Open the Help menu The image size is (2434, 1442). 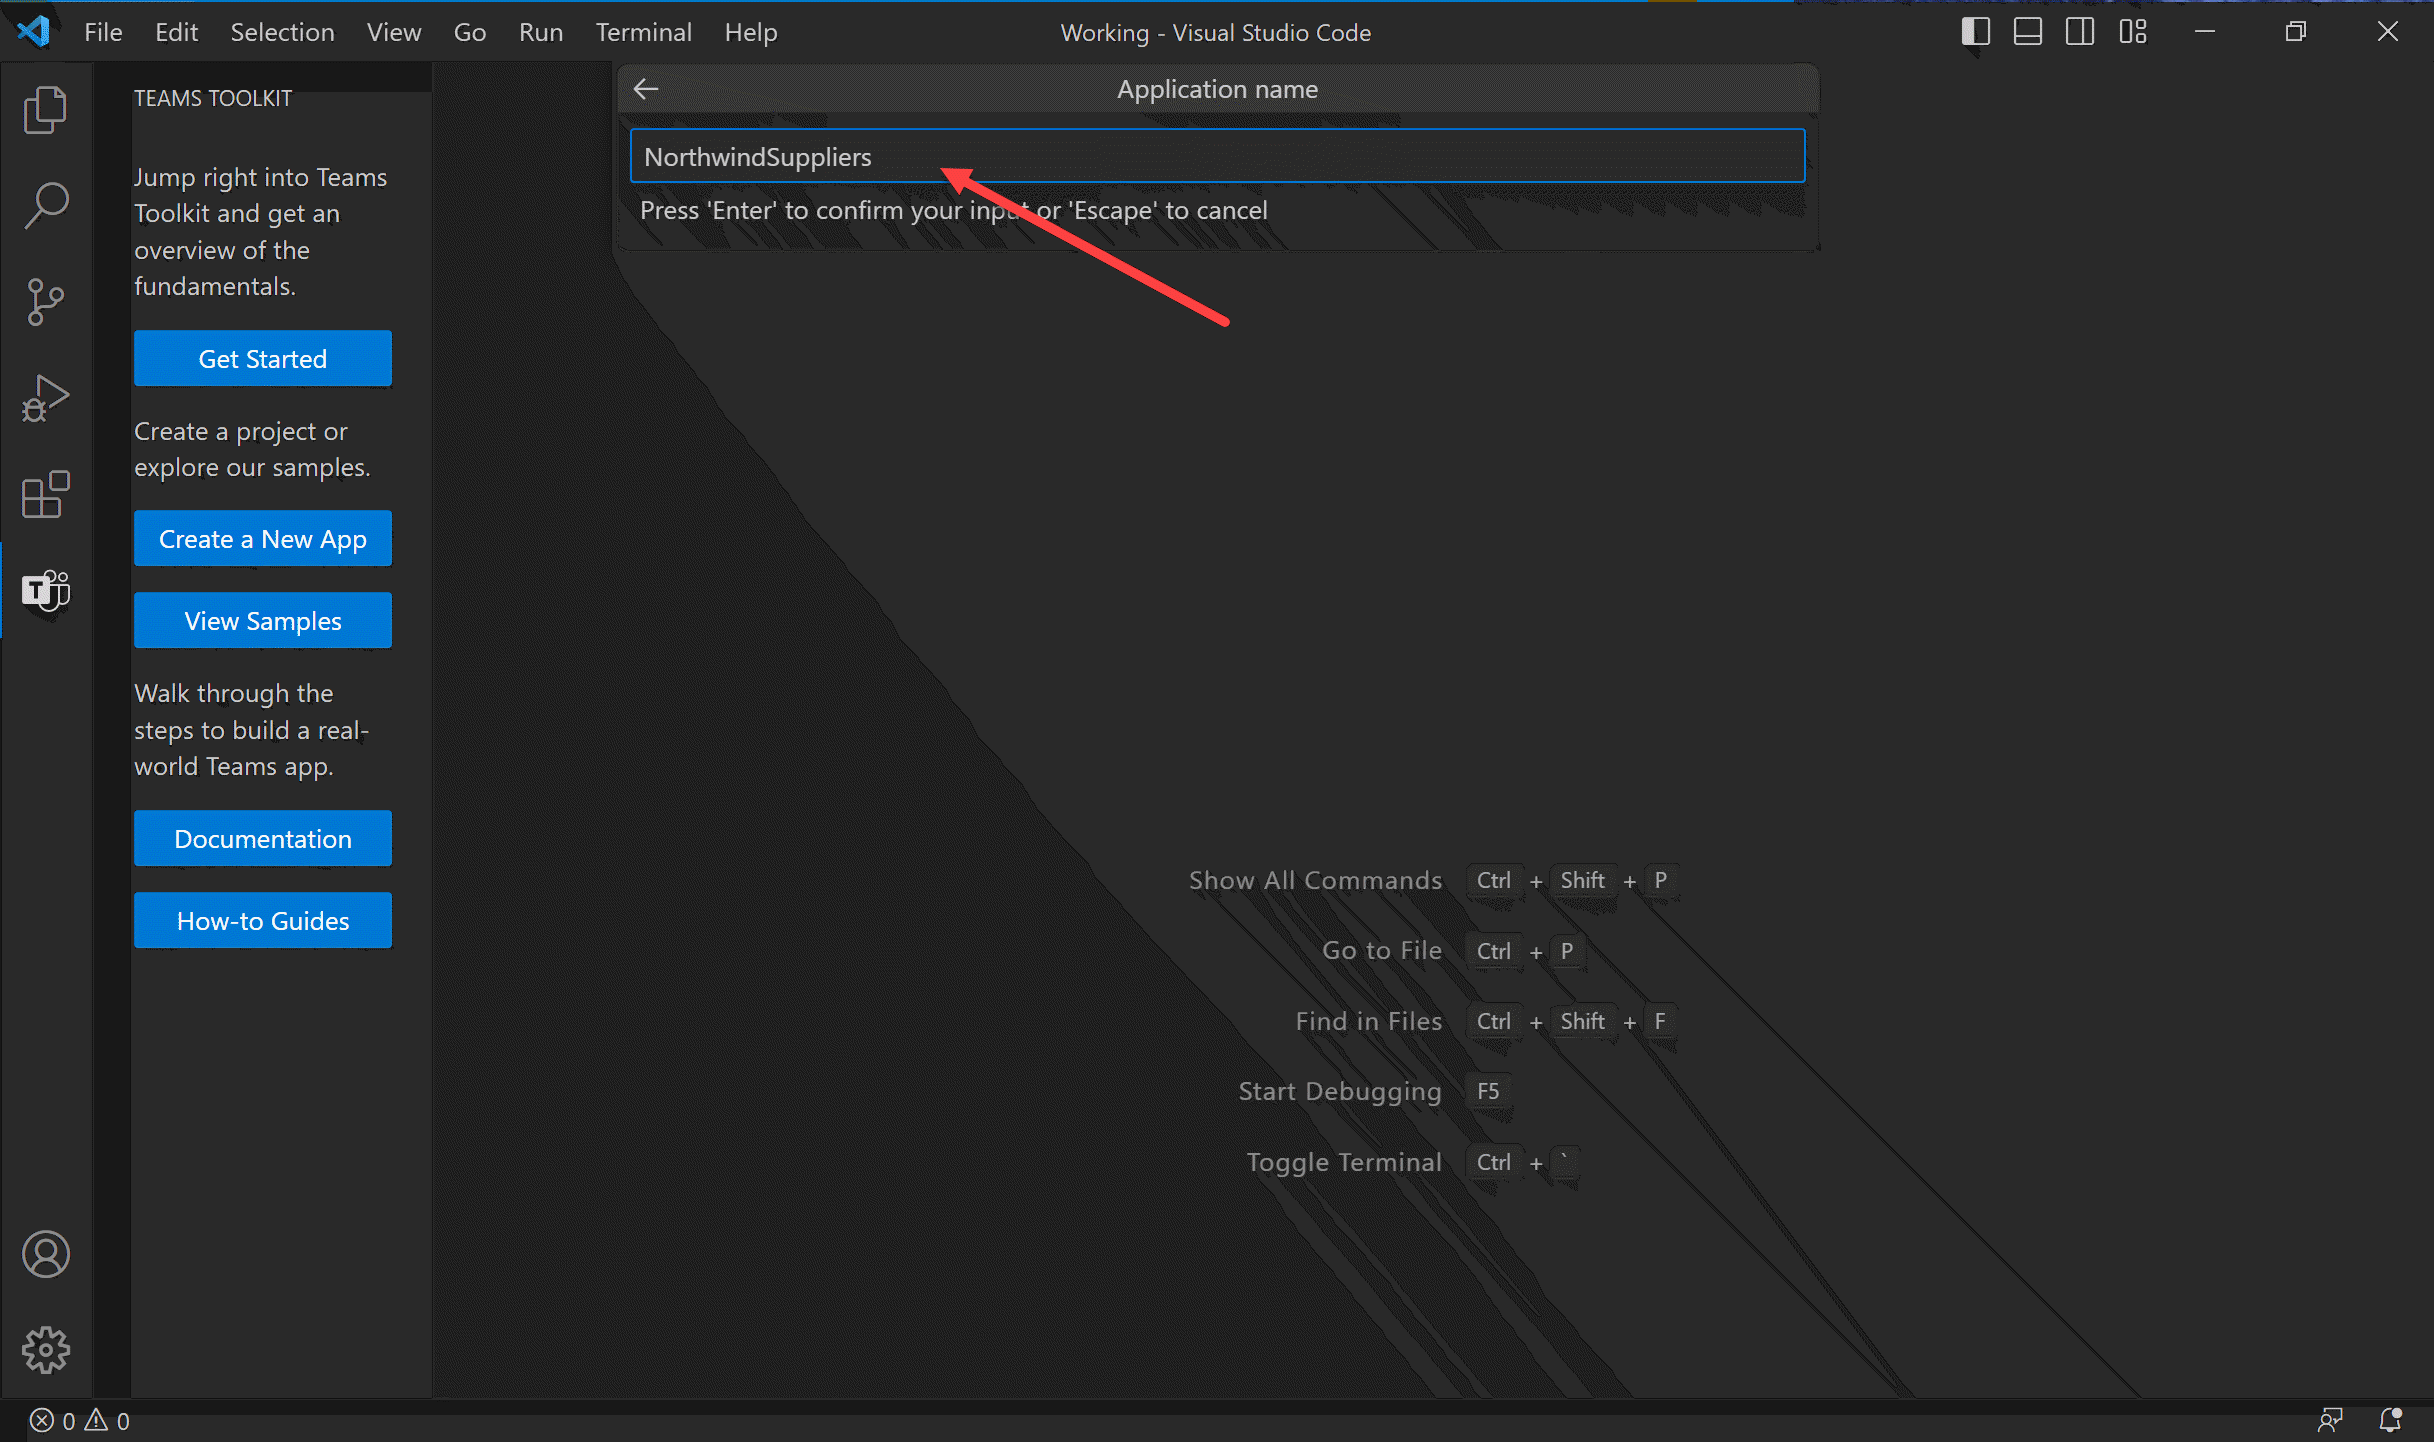pos(751,32)
